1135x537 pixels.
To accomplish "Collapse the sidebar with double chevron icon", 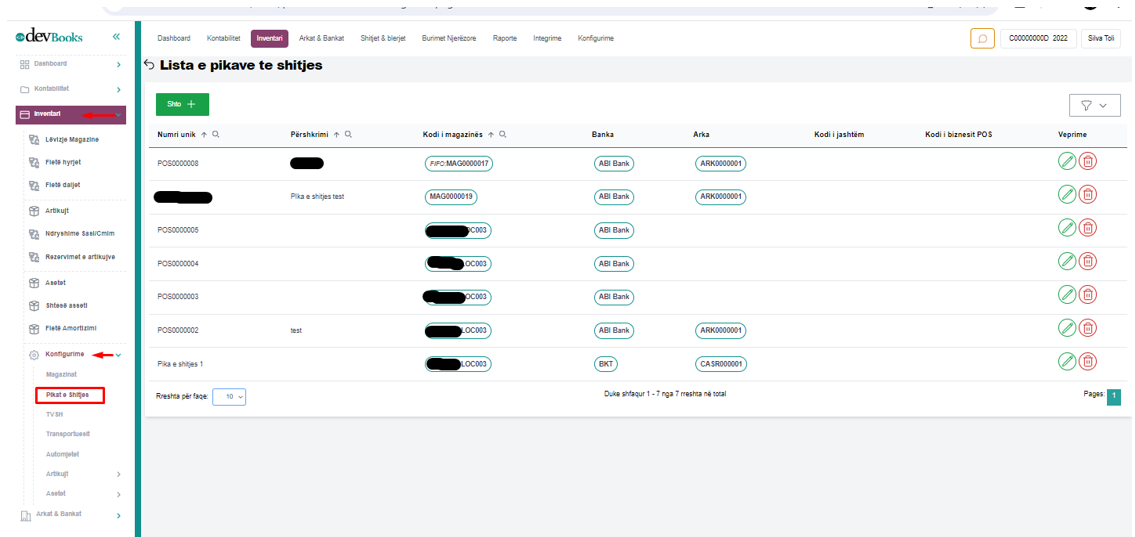I will pyautogui.click(x=116, y=37).
